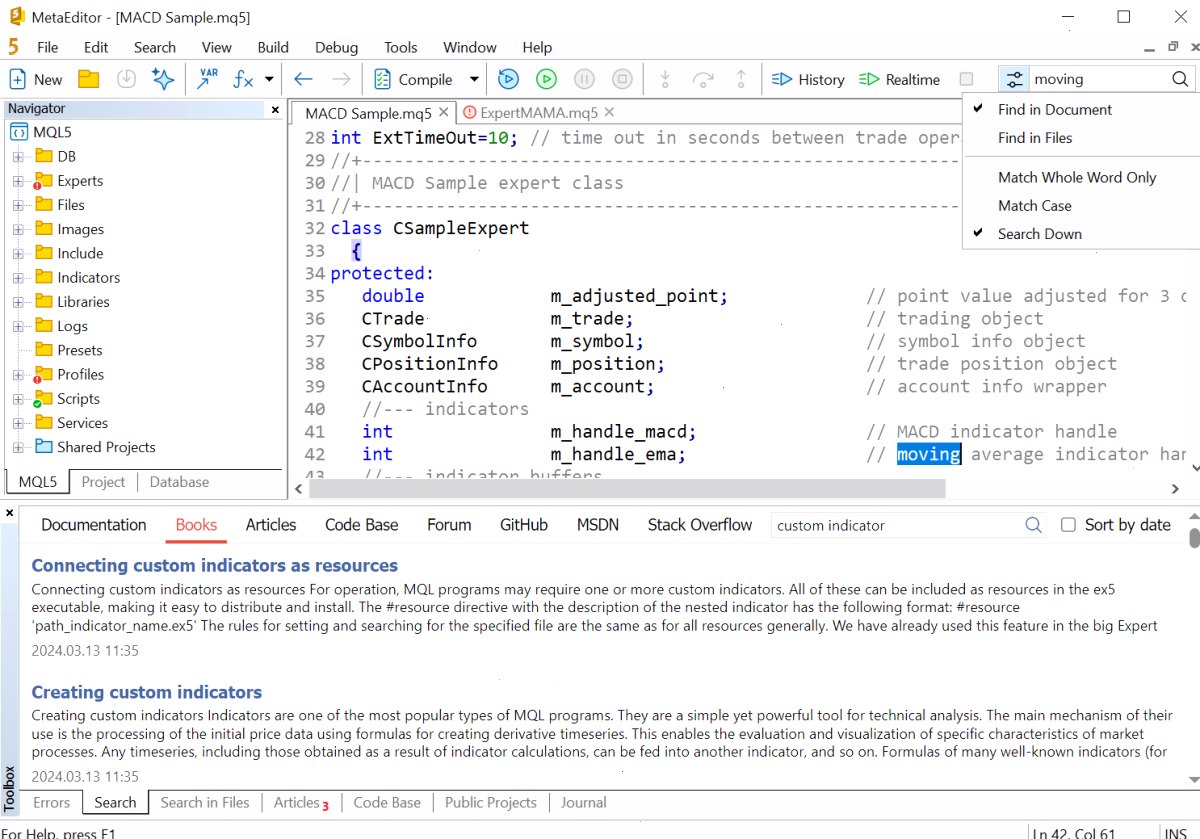Click the Compile toolbar button
Image resolution: width=1200 pixels, height=839 pixels.
click(x=414, y=80)
